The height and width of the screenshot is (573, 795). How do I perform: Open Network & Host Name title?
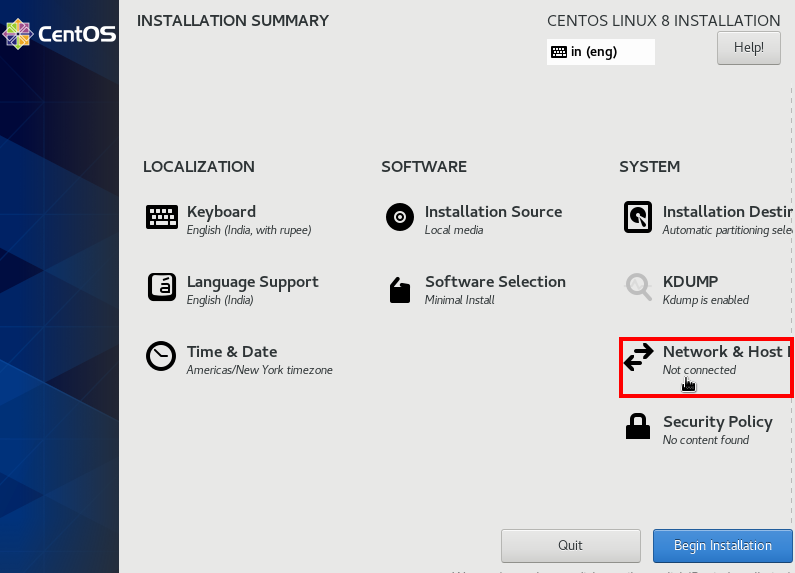tap(727, 351)
